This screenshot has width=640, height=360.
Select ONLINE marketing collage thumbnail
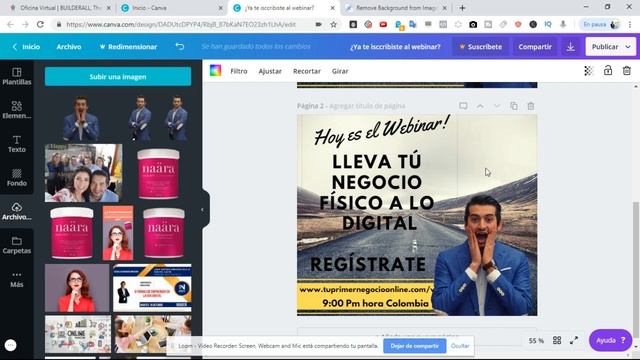tap(78, 334)
